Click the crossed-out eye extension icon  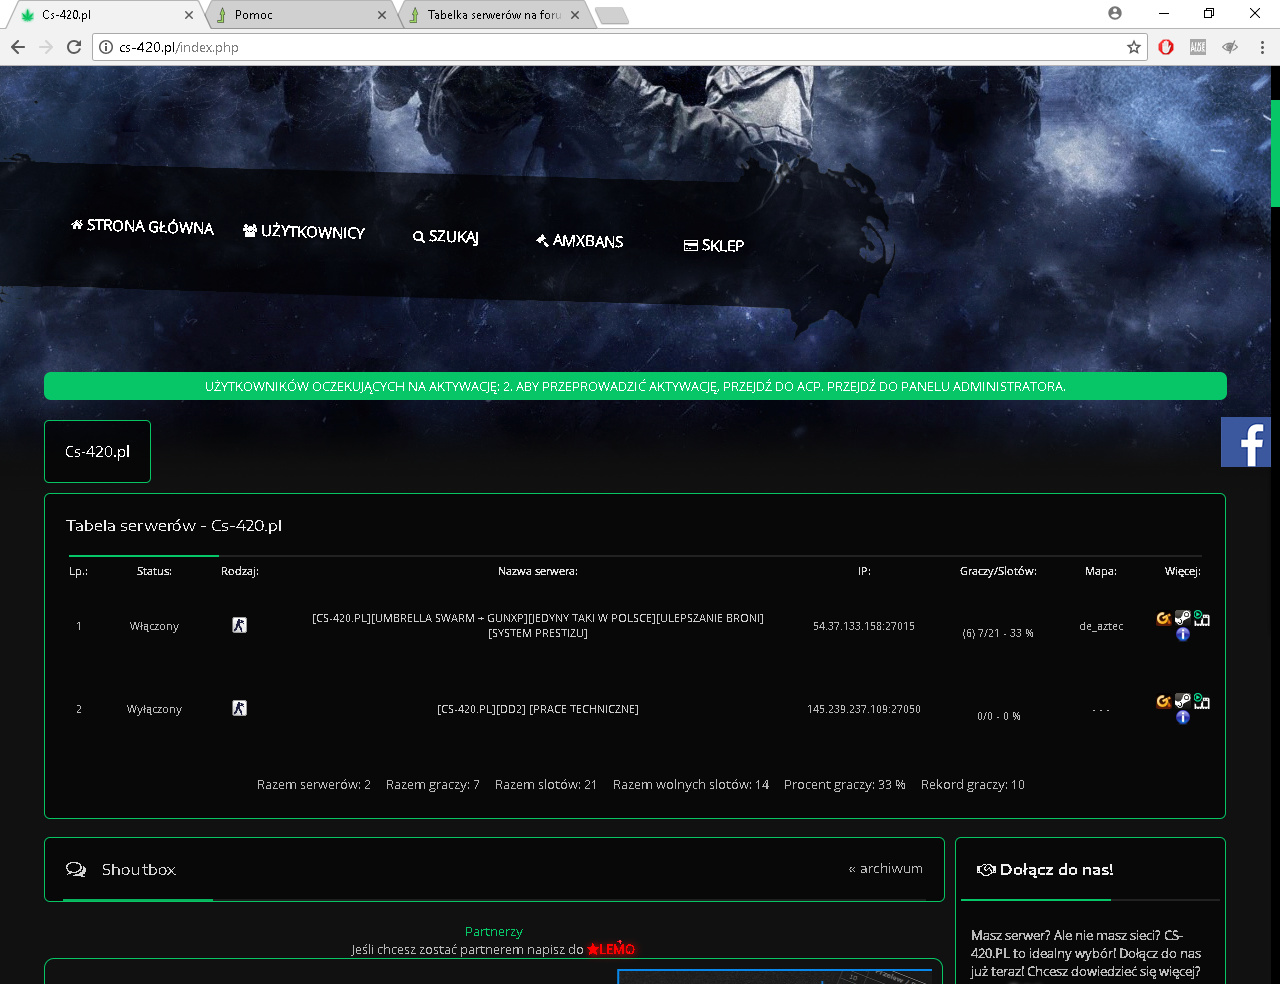pos(1230,47)
